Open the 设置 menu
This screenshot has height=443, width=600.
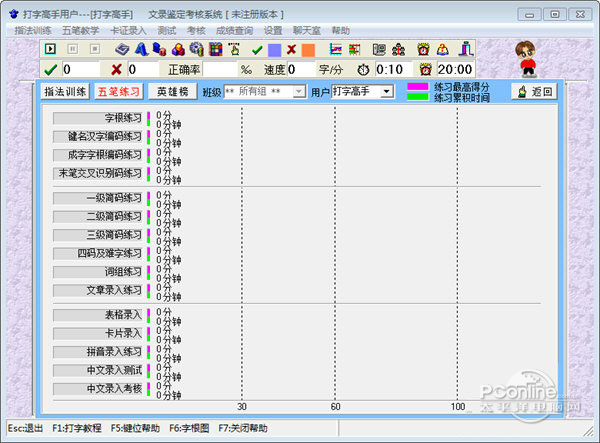[x=273, y=31]
